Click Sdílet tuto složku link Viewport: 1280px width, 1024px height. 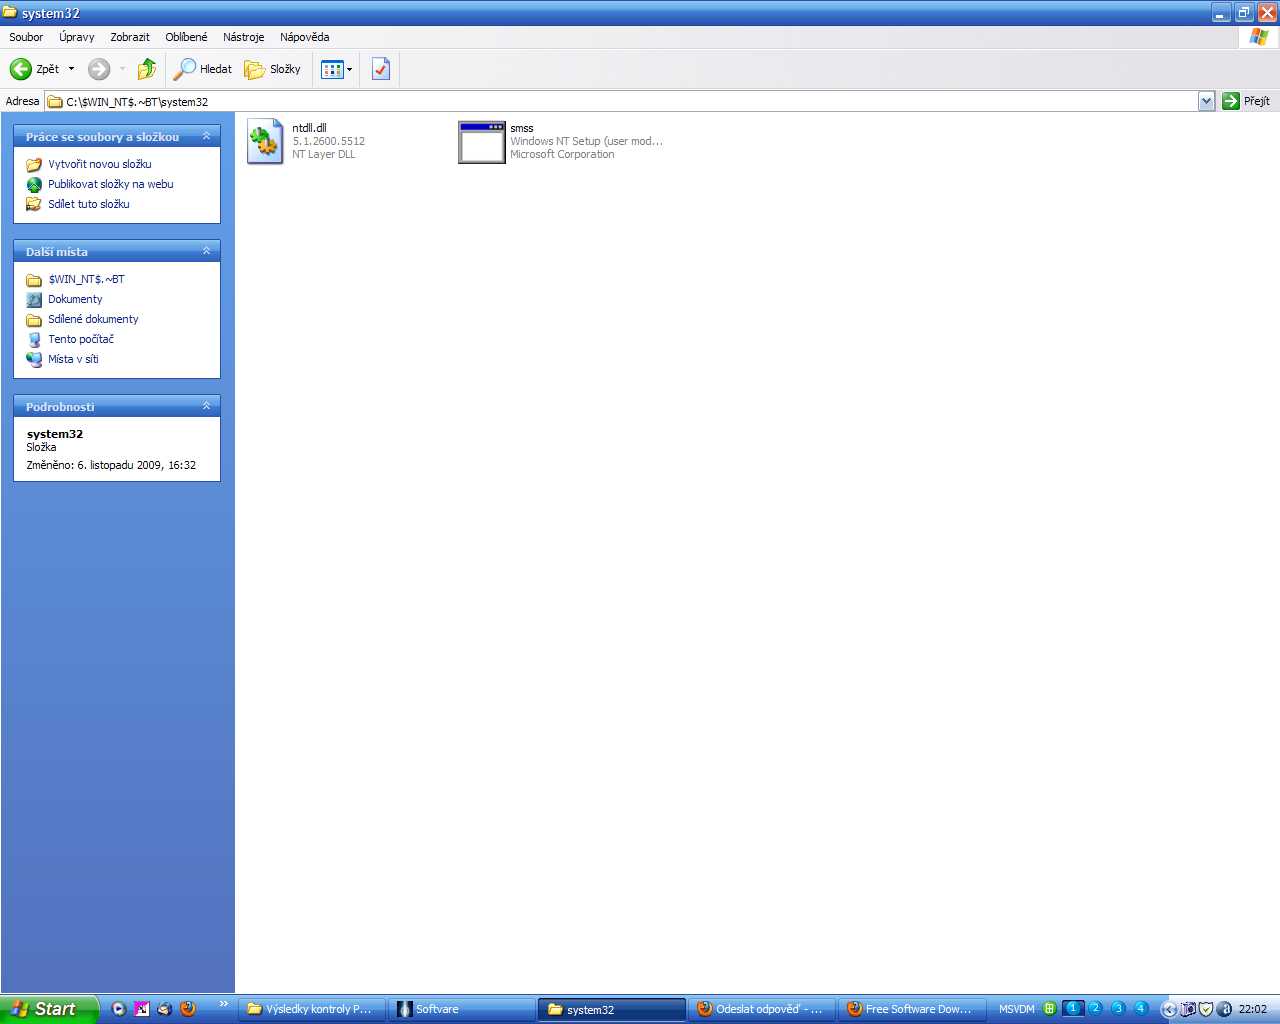click(x=89, y=204)
